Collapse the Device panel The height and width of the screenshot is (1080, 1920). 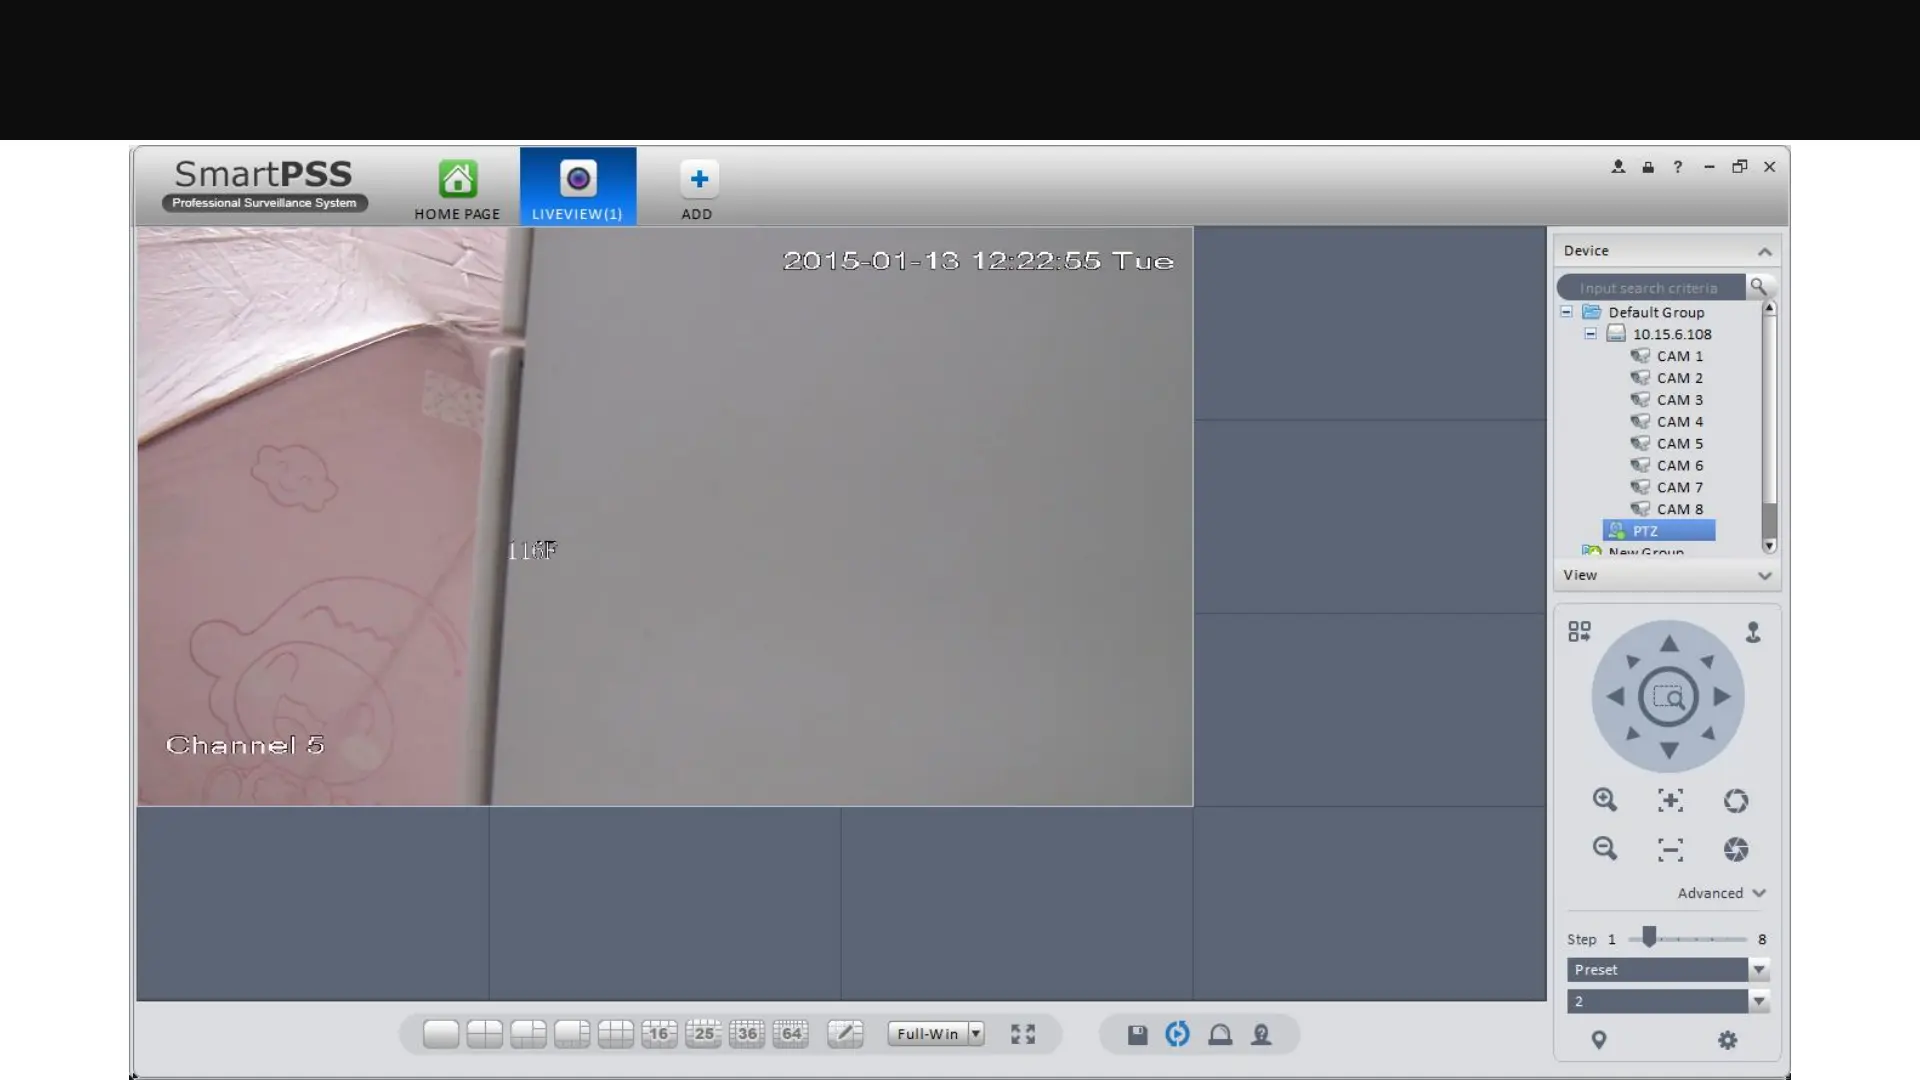pos(1764,251)
